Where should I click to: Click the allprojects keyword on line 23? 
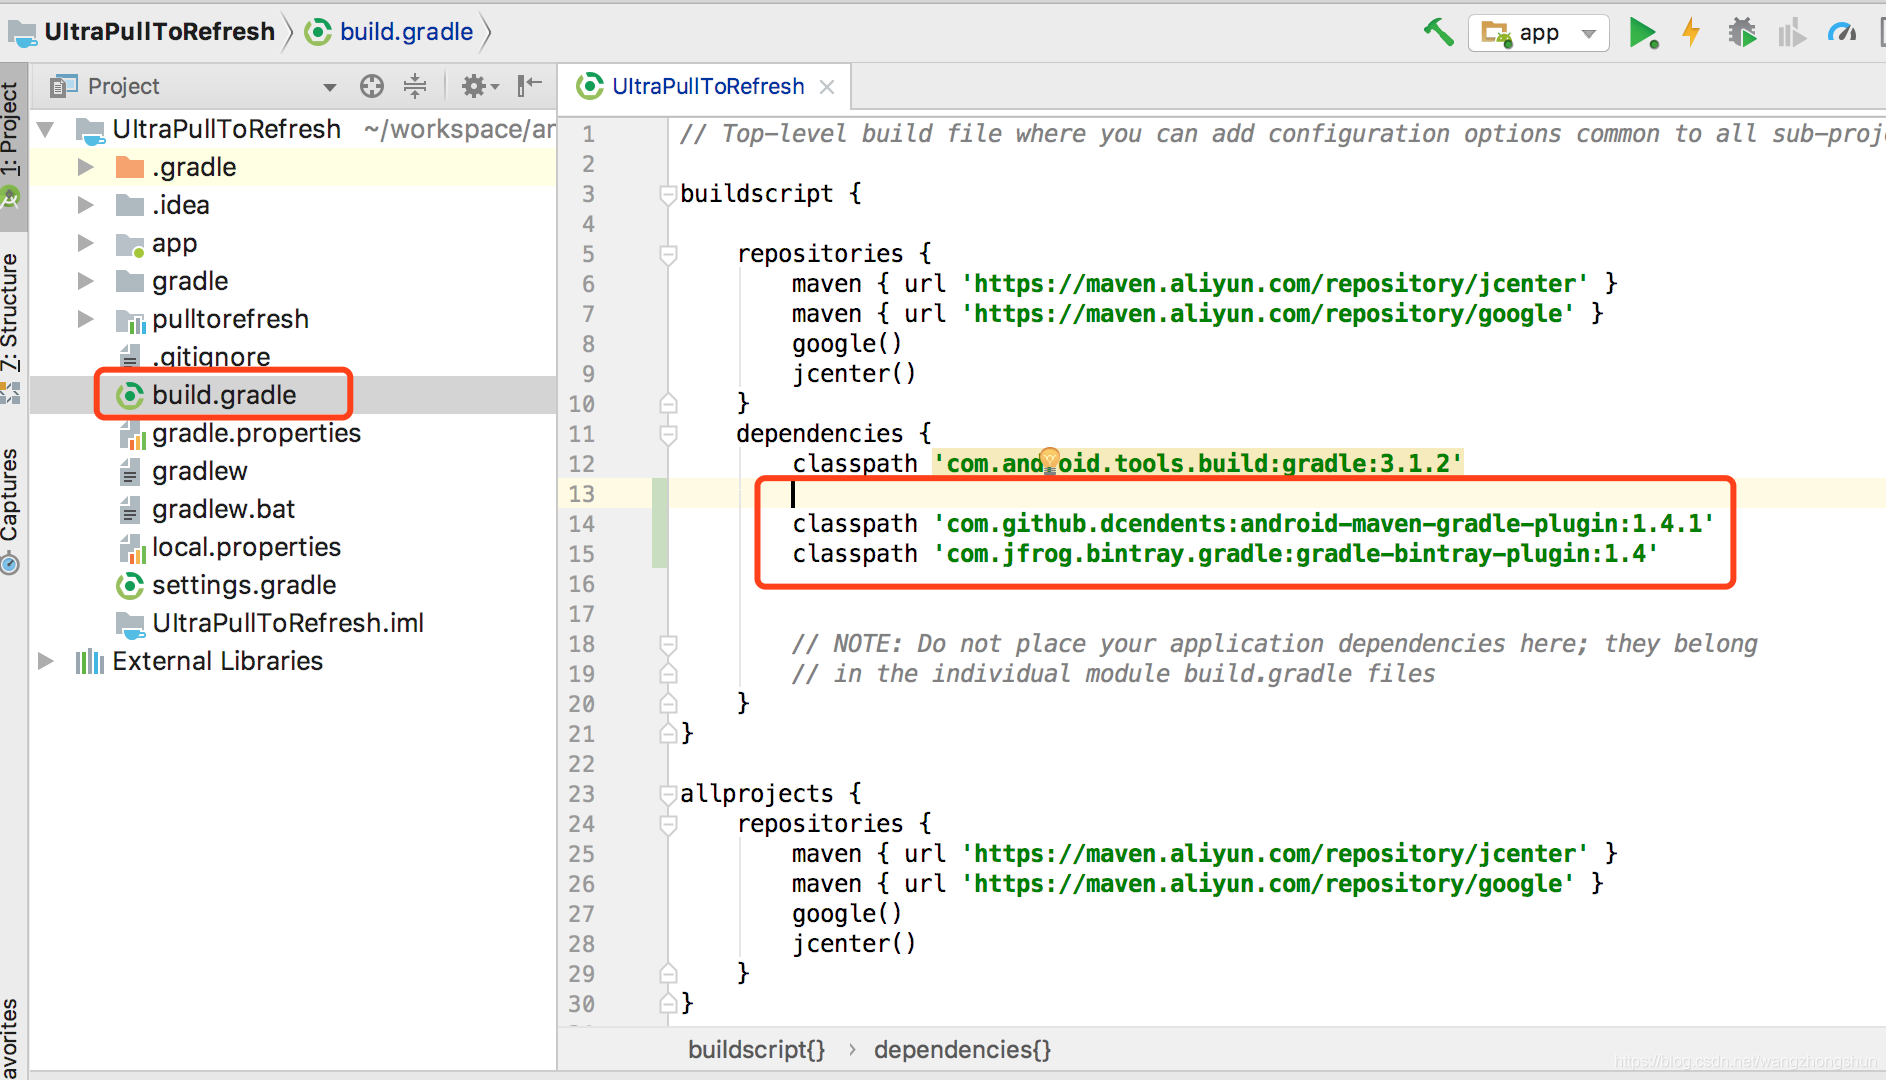point(756,794)
